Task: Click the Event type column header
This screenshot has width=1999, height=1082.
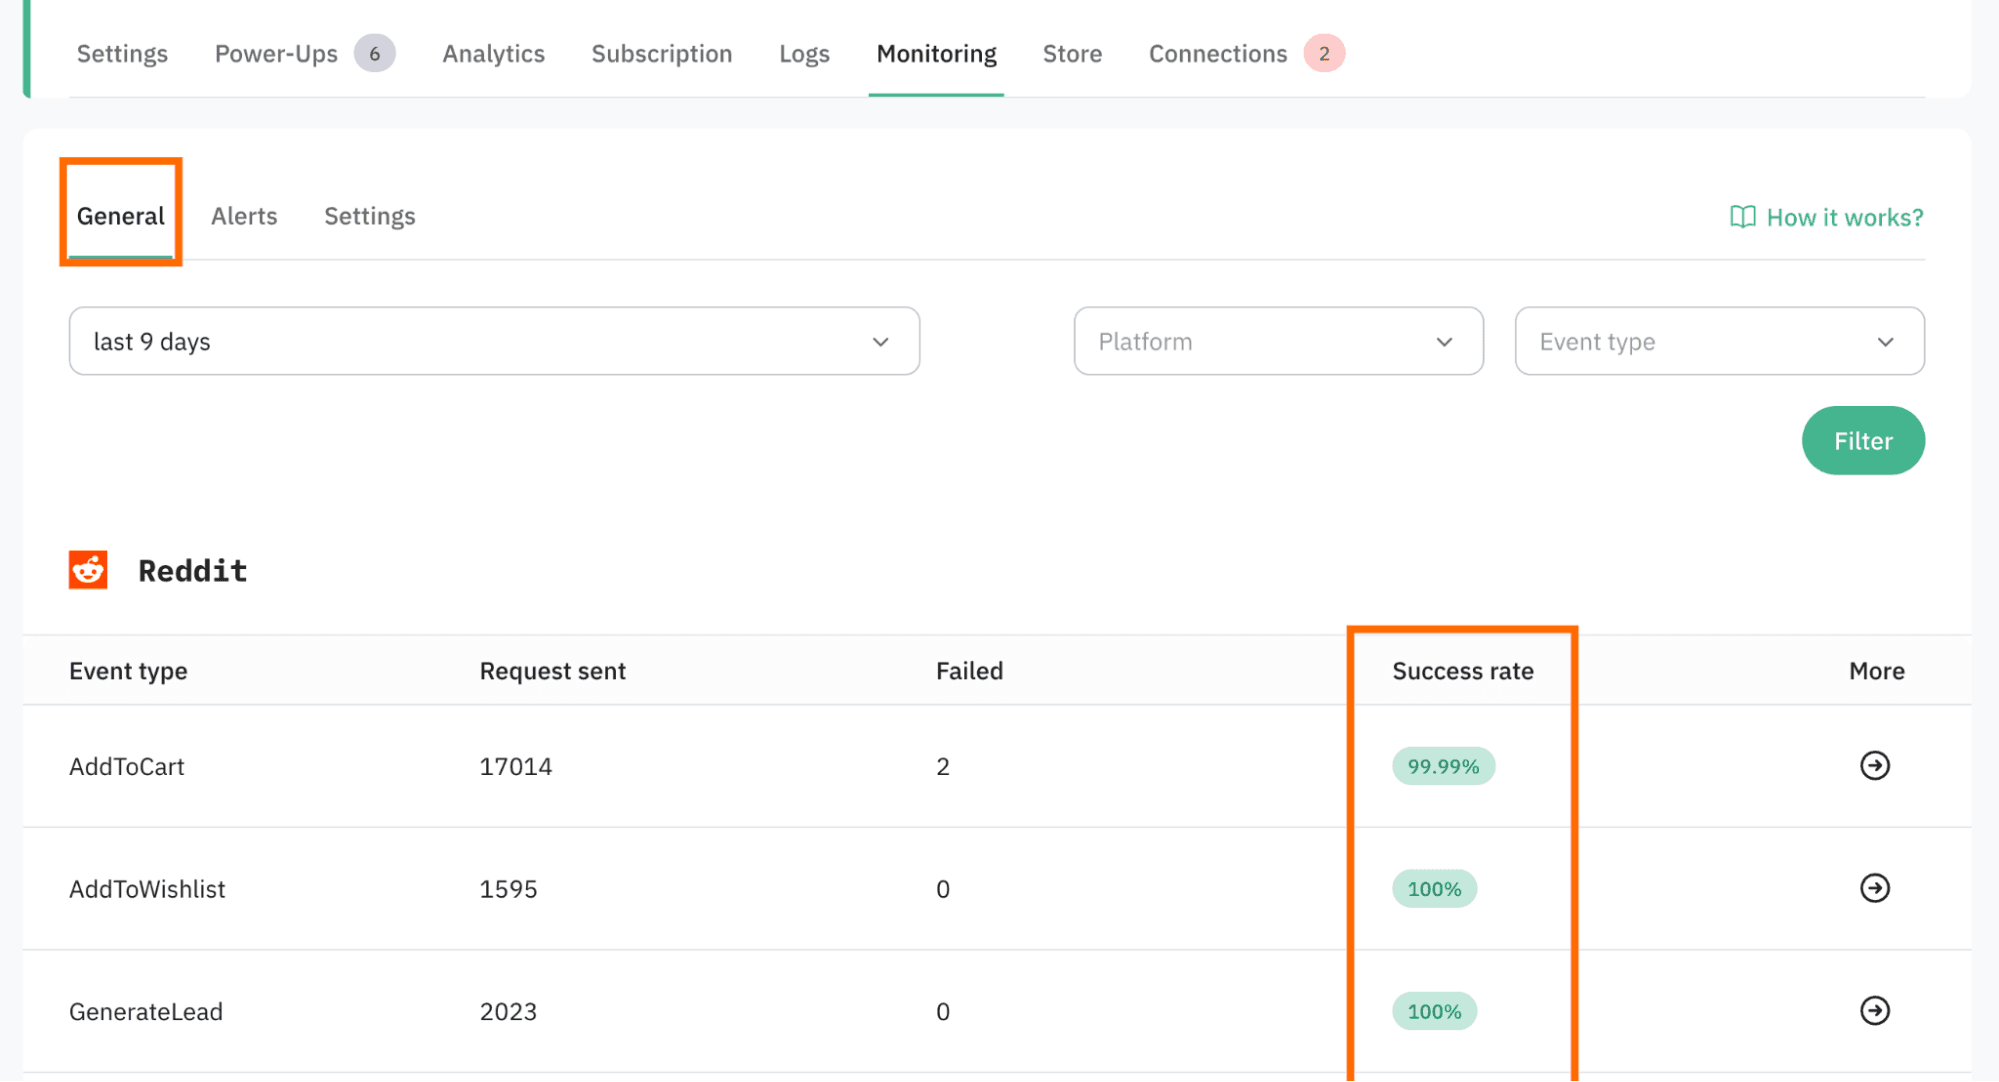Action: [128, 671]
